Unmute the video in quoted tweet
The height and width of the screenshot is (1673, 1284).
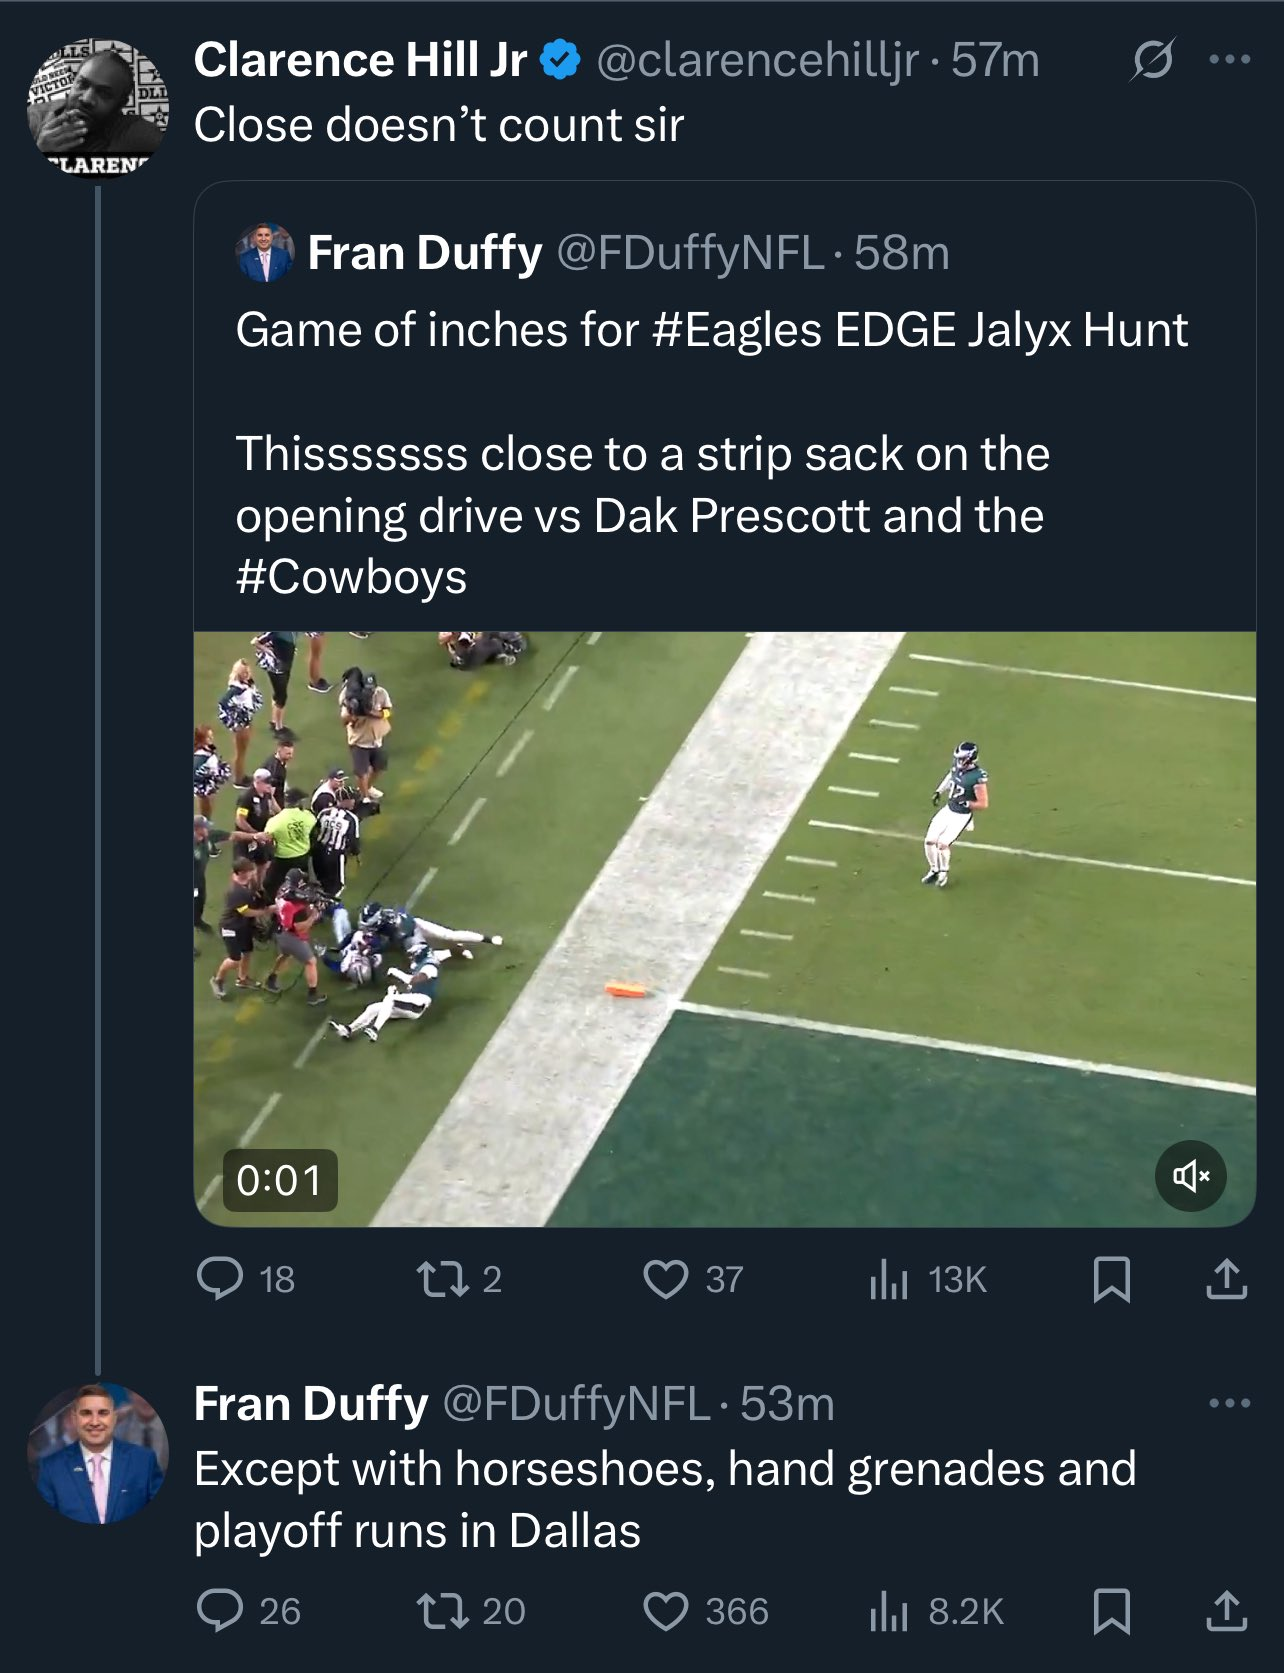(1190, 1176)
